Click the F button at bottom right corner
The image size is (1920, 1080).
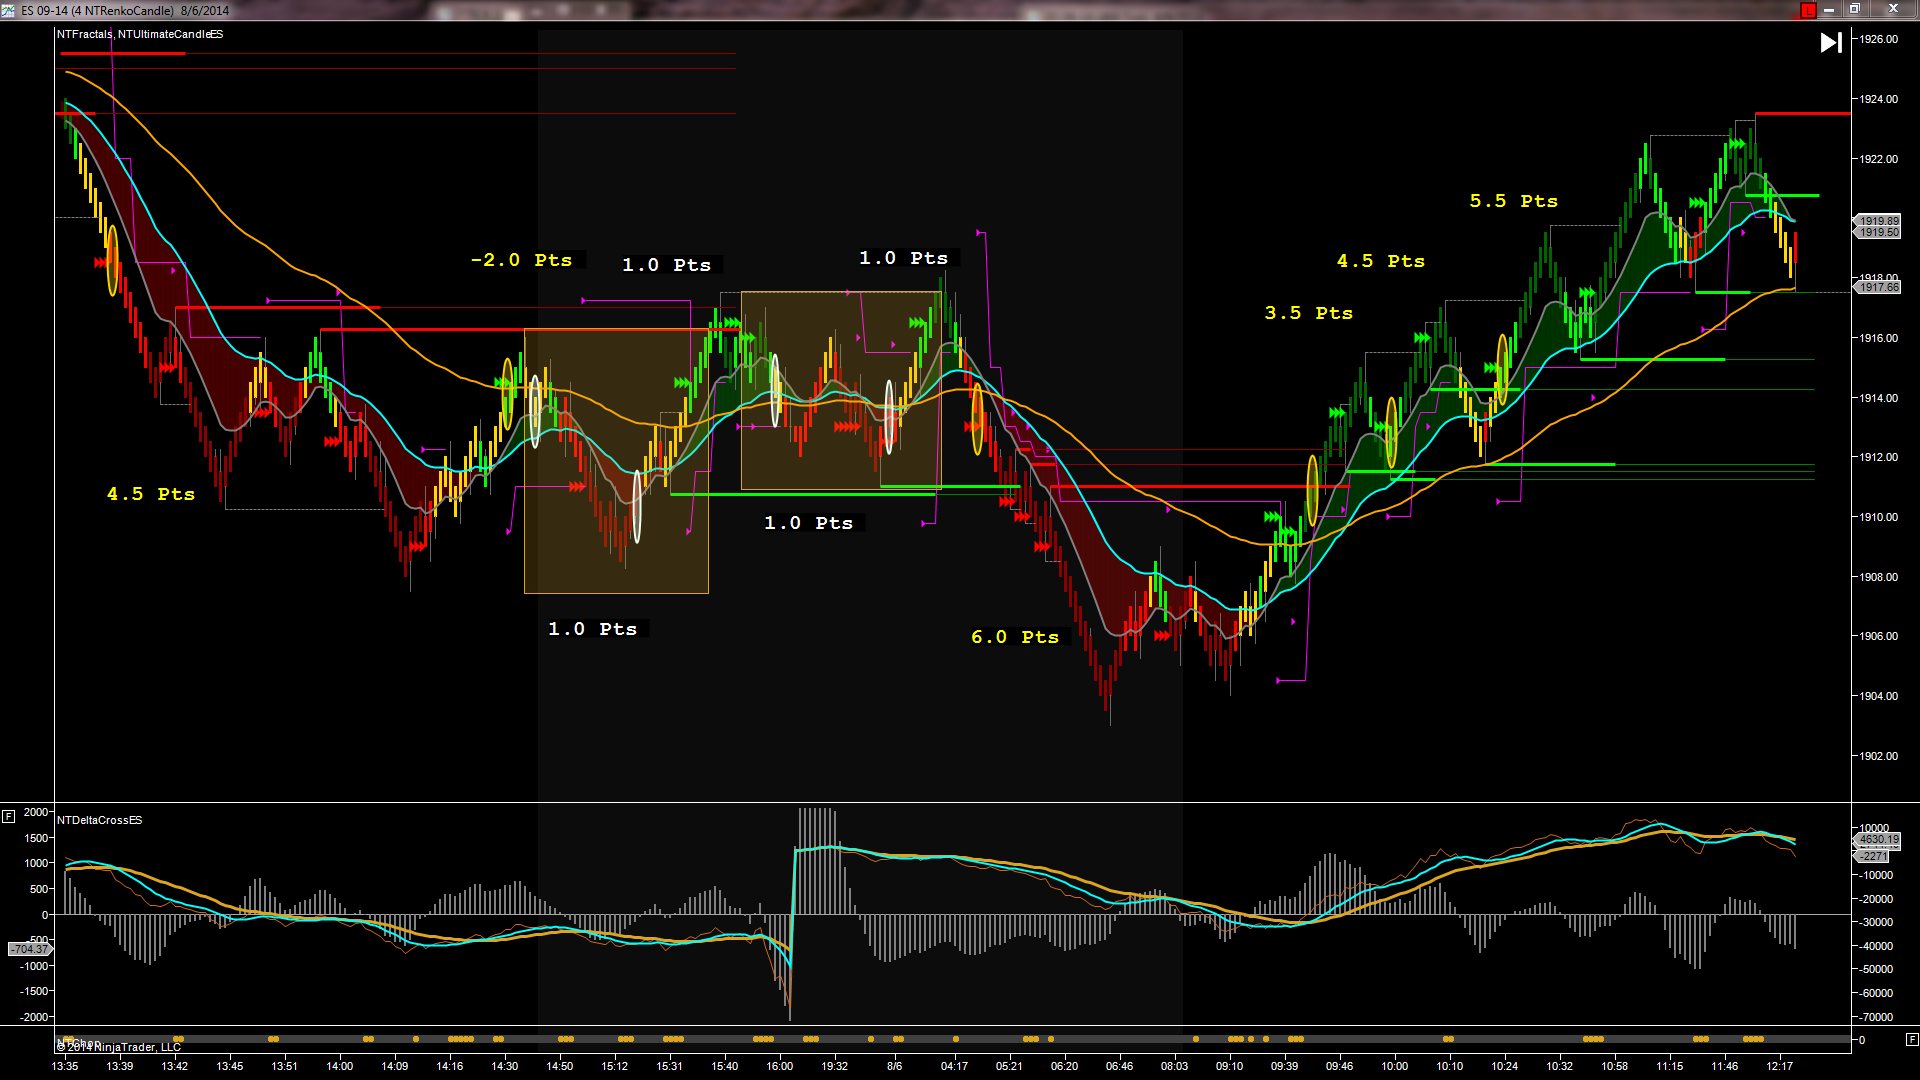tap(1911, 1040)
